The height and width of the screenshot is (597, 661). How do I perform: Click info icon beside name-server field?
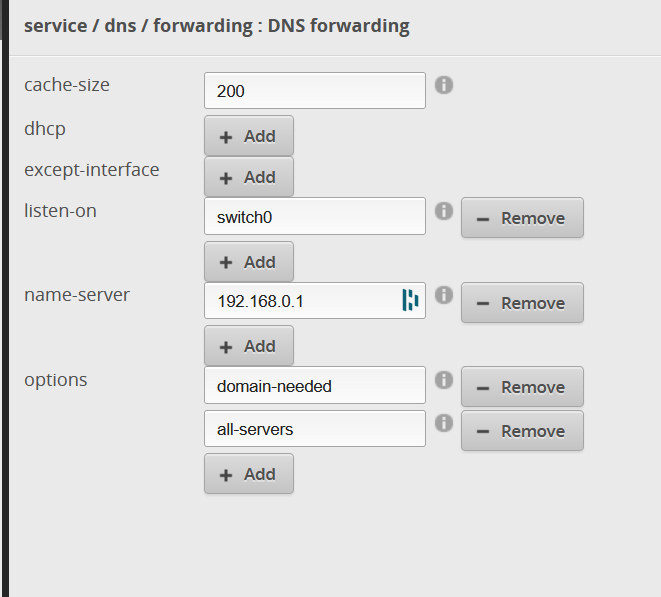[444, 296]
